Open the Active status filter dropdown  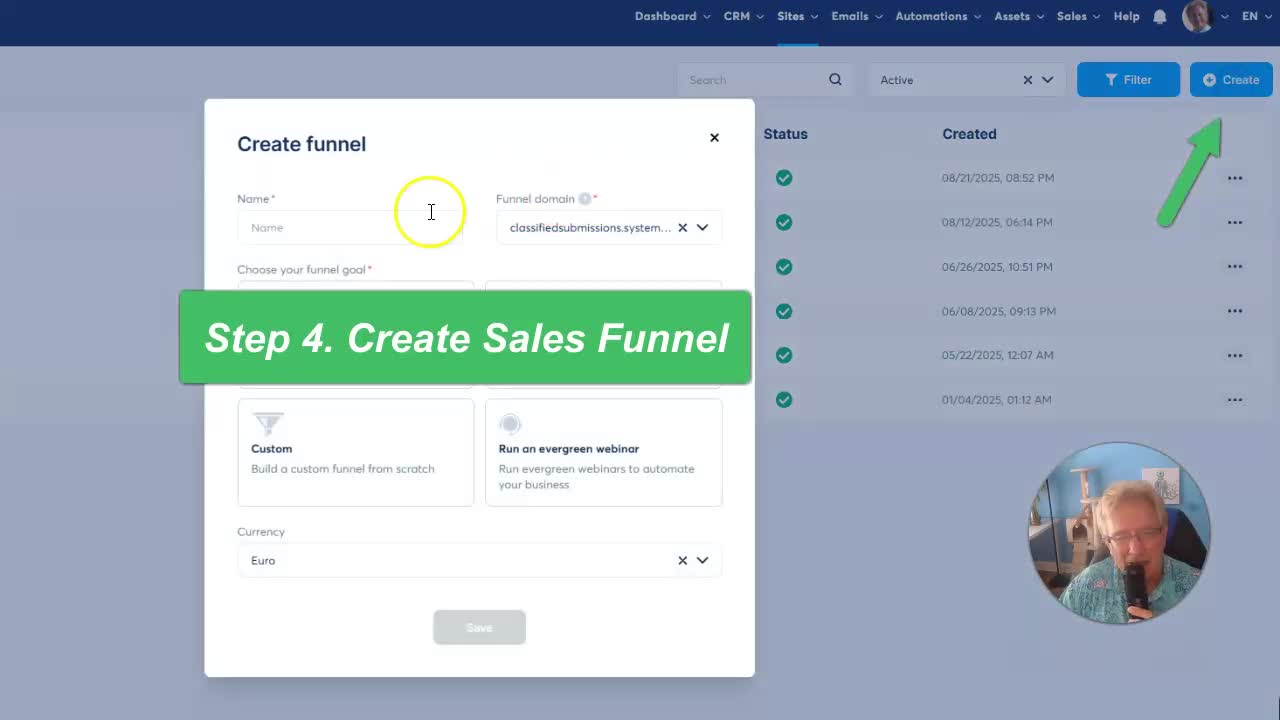[1047, 80]
